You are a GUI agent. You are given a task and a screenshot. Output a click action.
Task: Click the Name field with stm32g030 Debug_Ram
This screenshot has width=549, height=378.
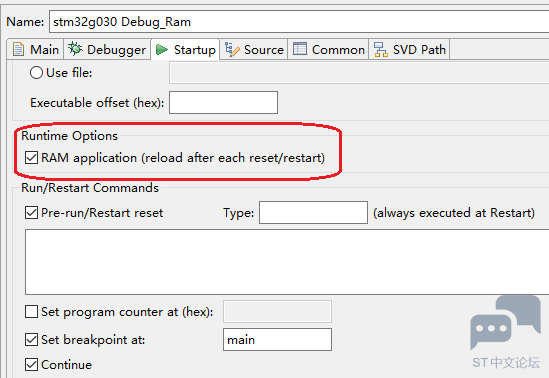(299, 22)
